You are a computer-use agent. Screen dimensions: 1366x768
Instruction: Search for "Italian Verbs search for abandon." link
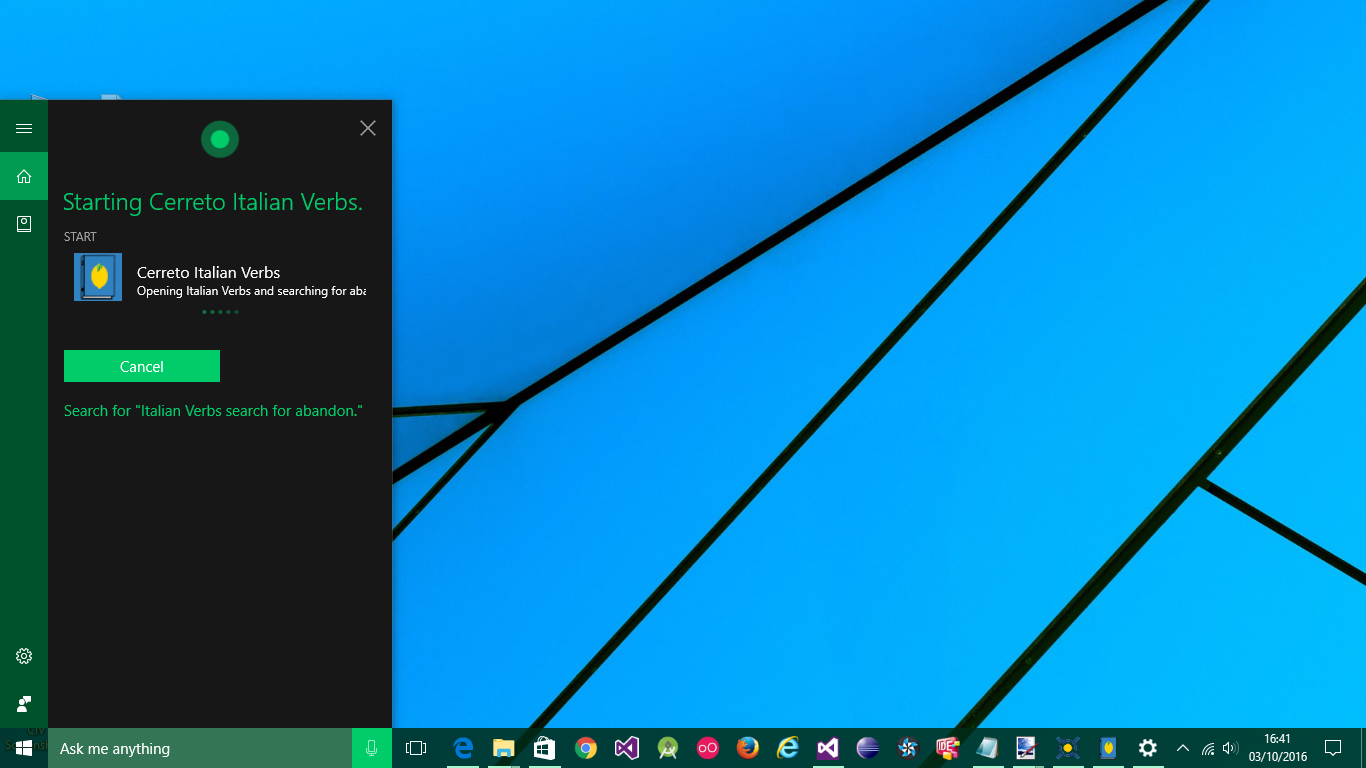[x=213, y=411]
